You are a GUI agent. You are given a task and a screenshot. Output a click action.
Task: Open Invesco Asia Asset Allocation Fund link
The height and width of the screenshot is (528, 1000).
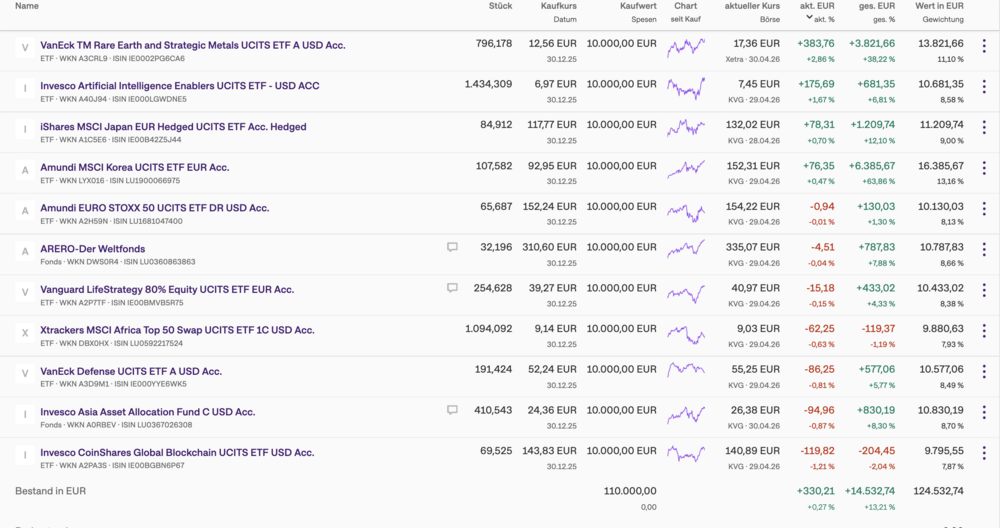pos(147,412)
